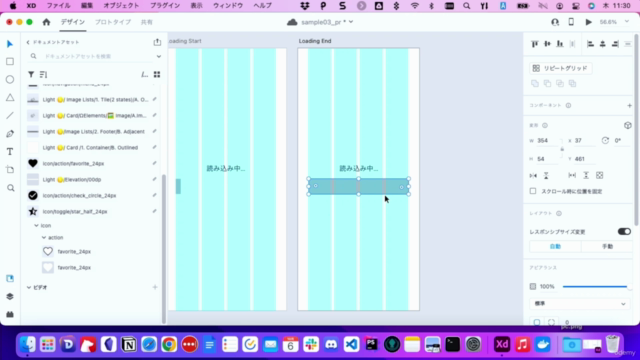Click the invite user icon
The width and height of the screenshot is (640, 360).
tap(555, 22)
